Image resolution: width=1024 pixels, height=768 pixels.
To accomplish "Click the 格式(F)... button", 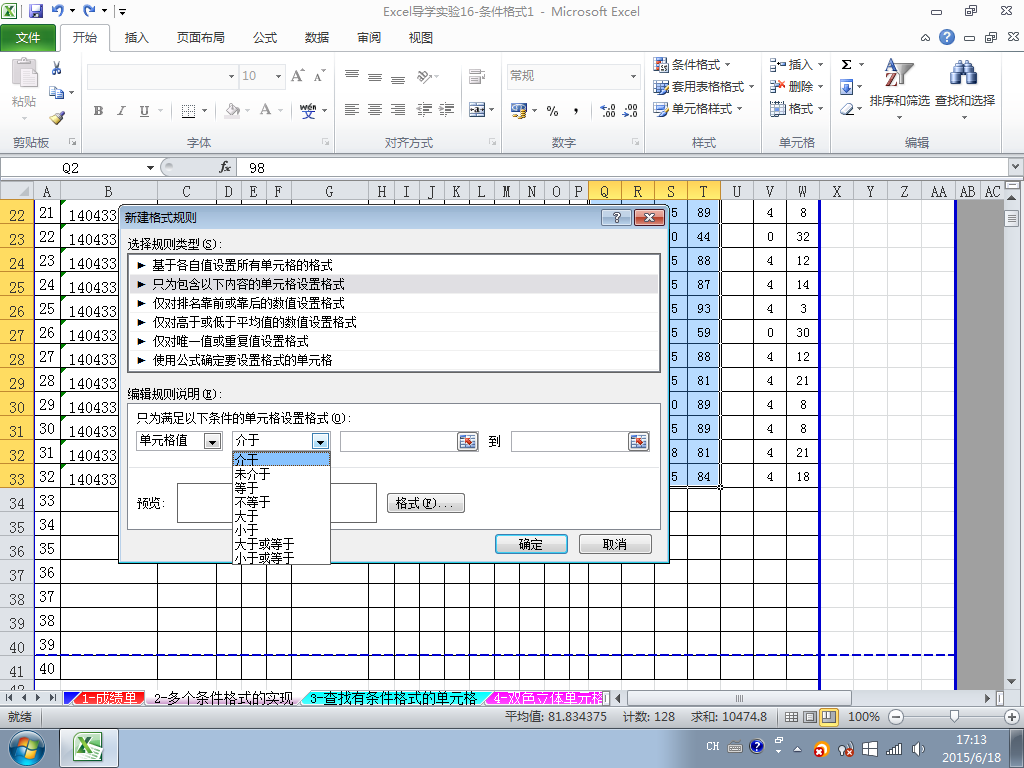I will point(425,503).
